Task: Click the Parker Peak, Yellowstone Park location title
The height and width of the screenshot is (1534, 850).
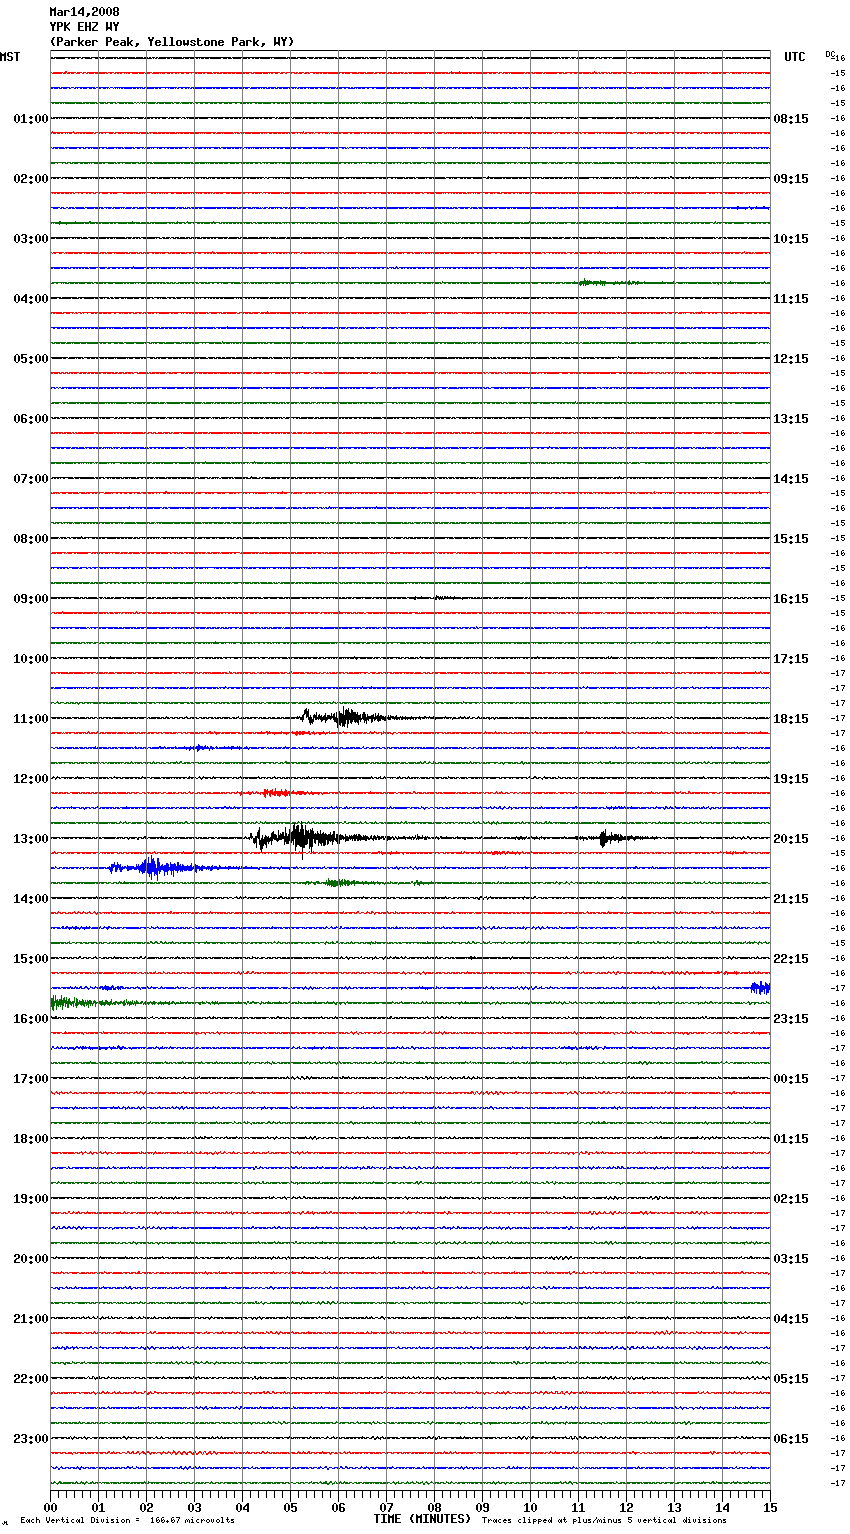Action: pos(171,42)
